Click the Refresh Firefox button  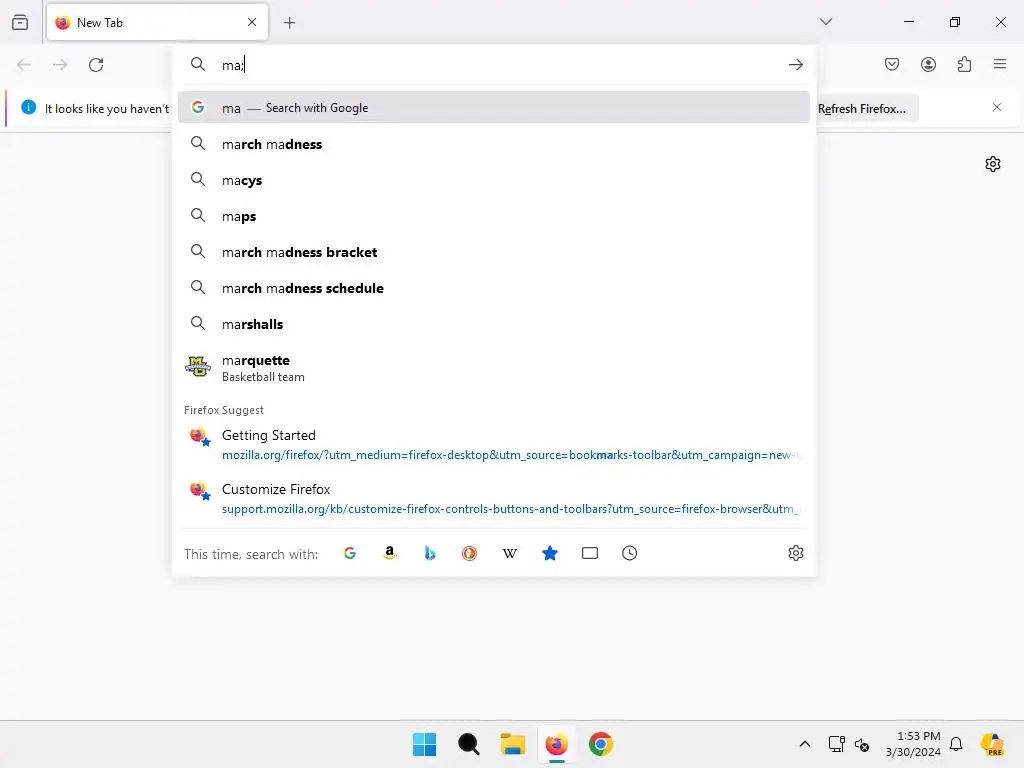[862, 108]
